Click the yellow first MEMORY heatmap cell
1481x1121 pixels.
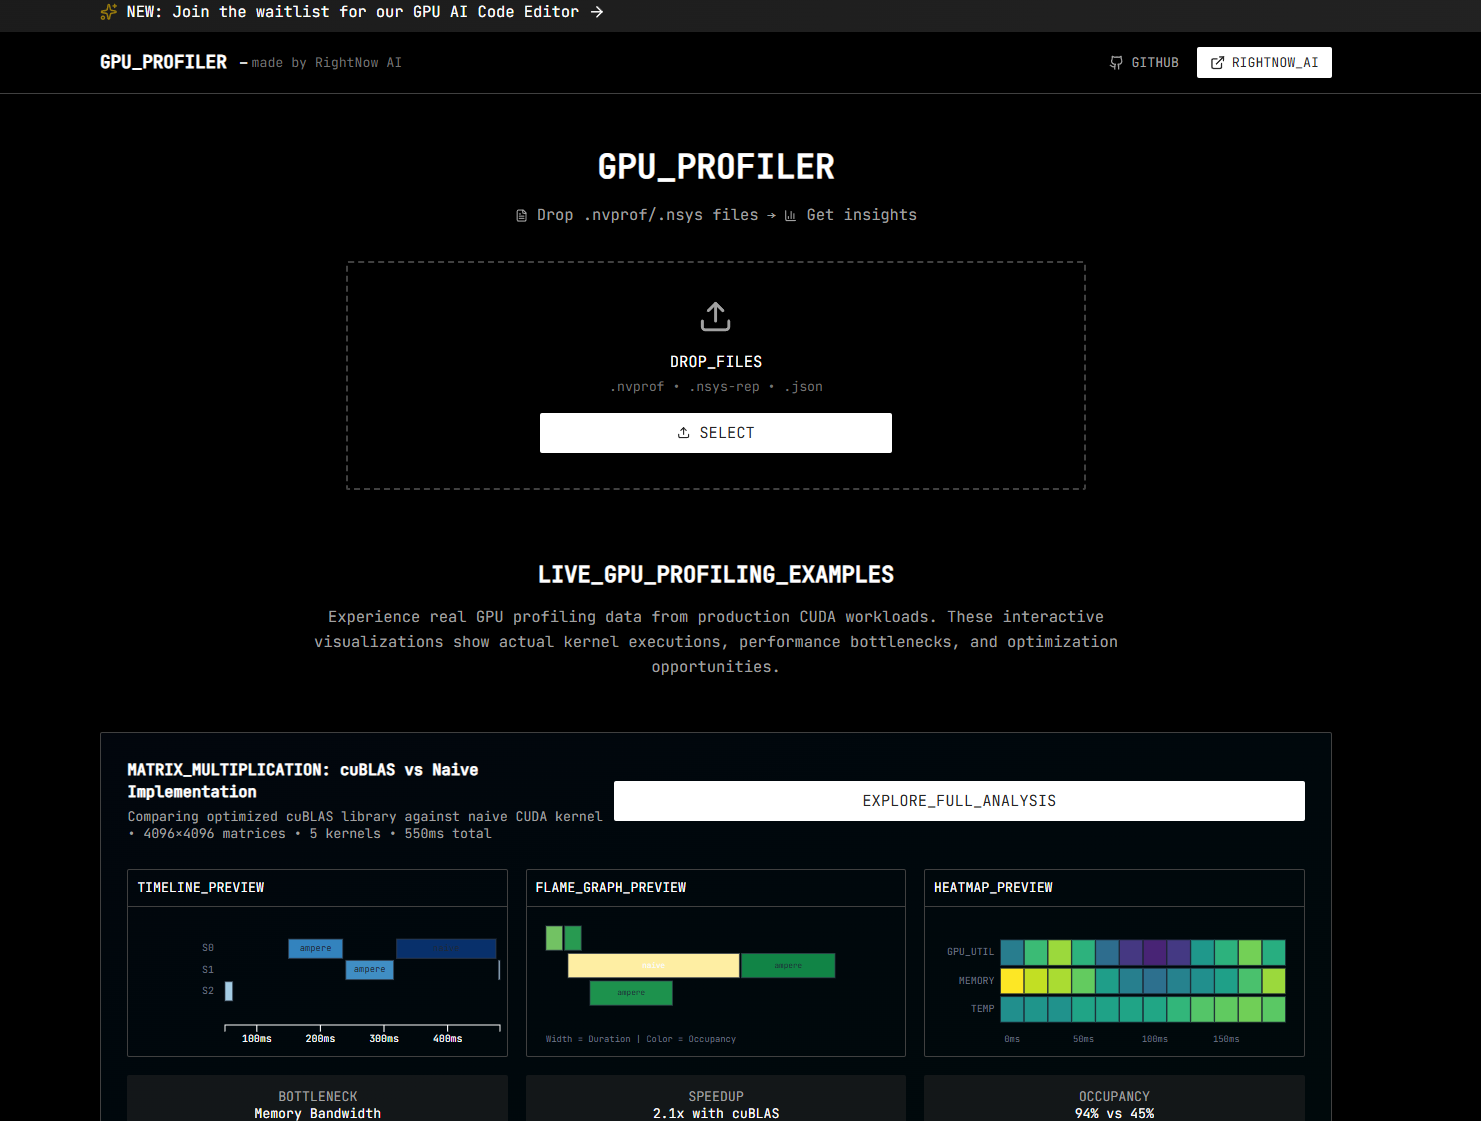[x=1012, y=981]
